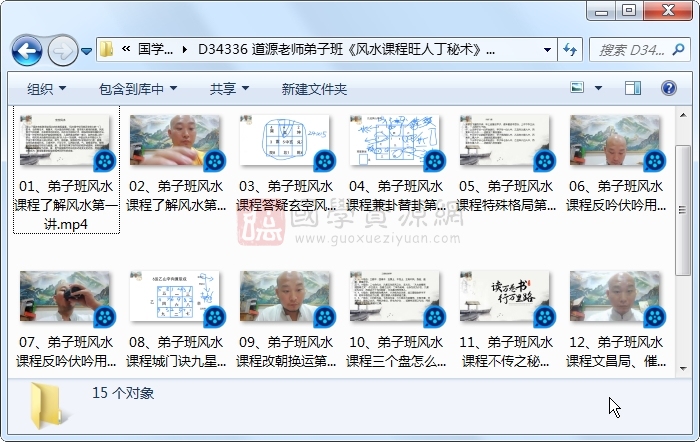
Task: Select video thumbnail 03 答疑玄空风
Action: [x=285, y=142]
